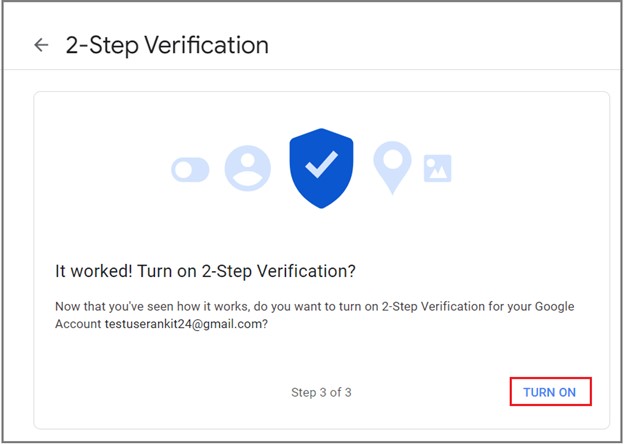Click the picture image icon
Image resolution: width=624 pixels, height=444 pixels.
point(437,168)
